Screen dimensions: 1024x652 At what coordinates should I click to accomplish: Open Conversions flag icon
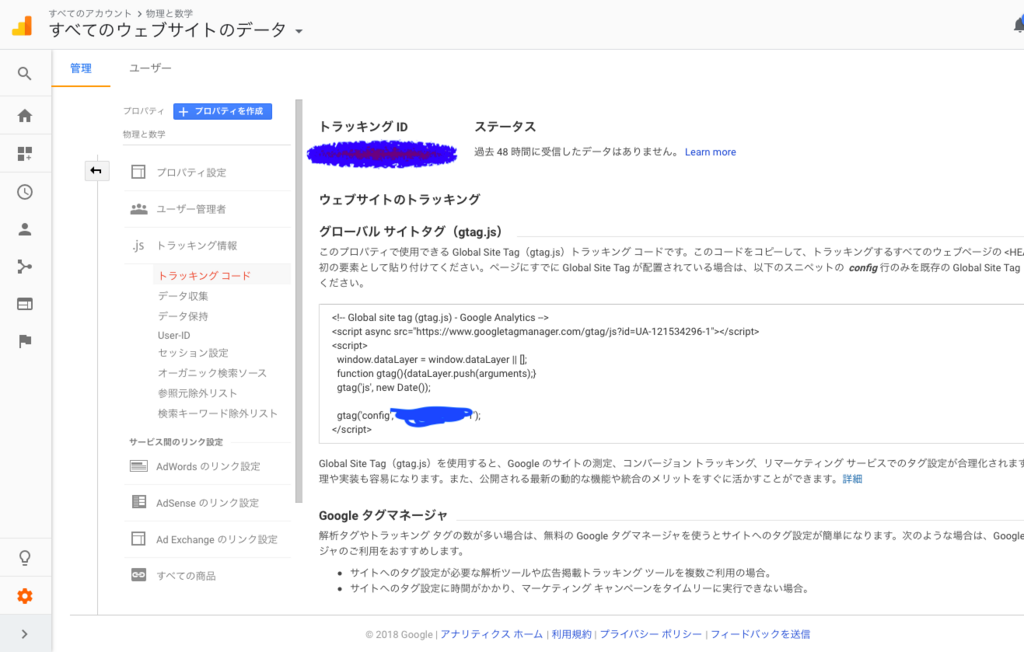coord(25,341)
